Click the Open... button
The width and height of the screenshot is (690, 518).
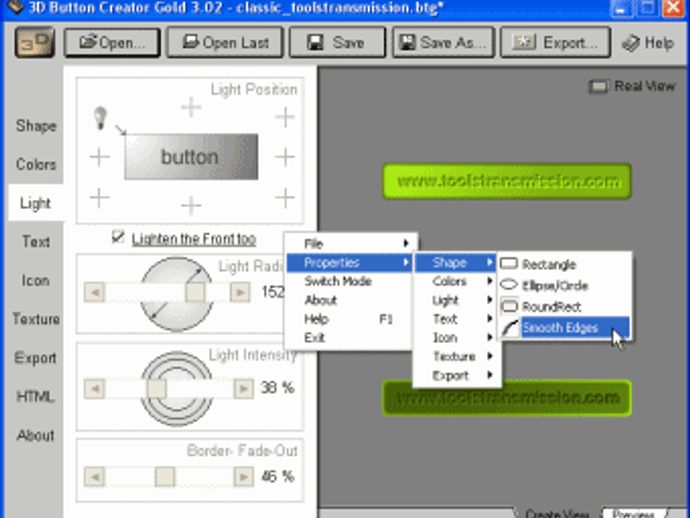point(112,43)
